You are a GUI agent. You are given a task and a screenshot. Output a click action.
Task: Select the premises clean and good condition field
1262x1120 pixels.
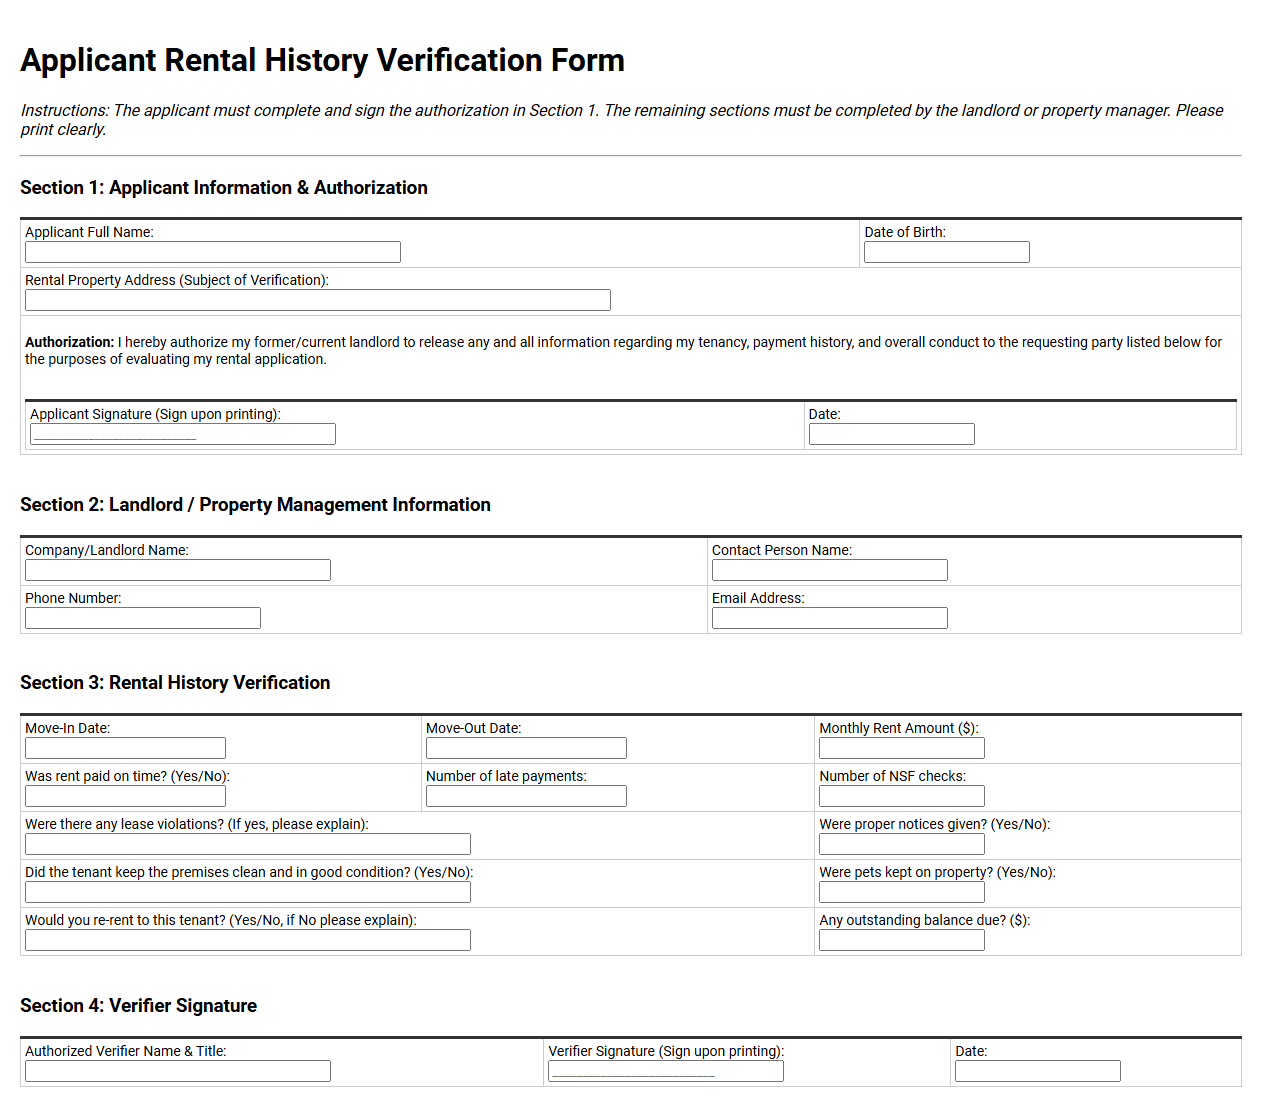[x=248, y=892]
